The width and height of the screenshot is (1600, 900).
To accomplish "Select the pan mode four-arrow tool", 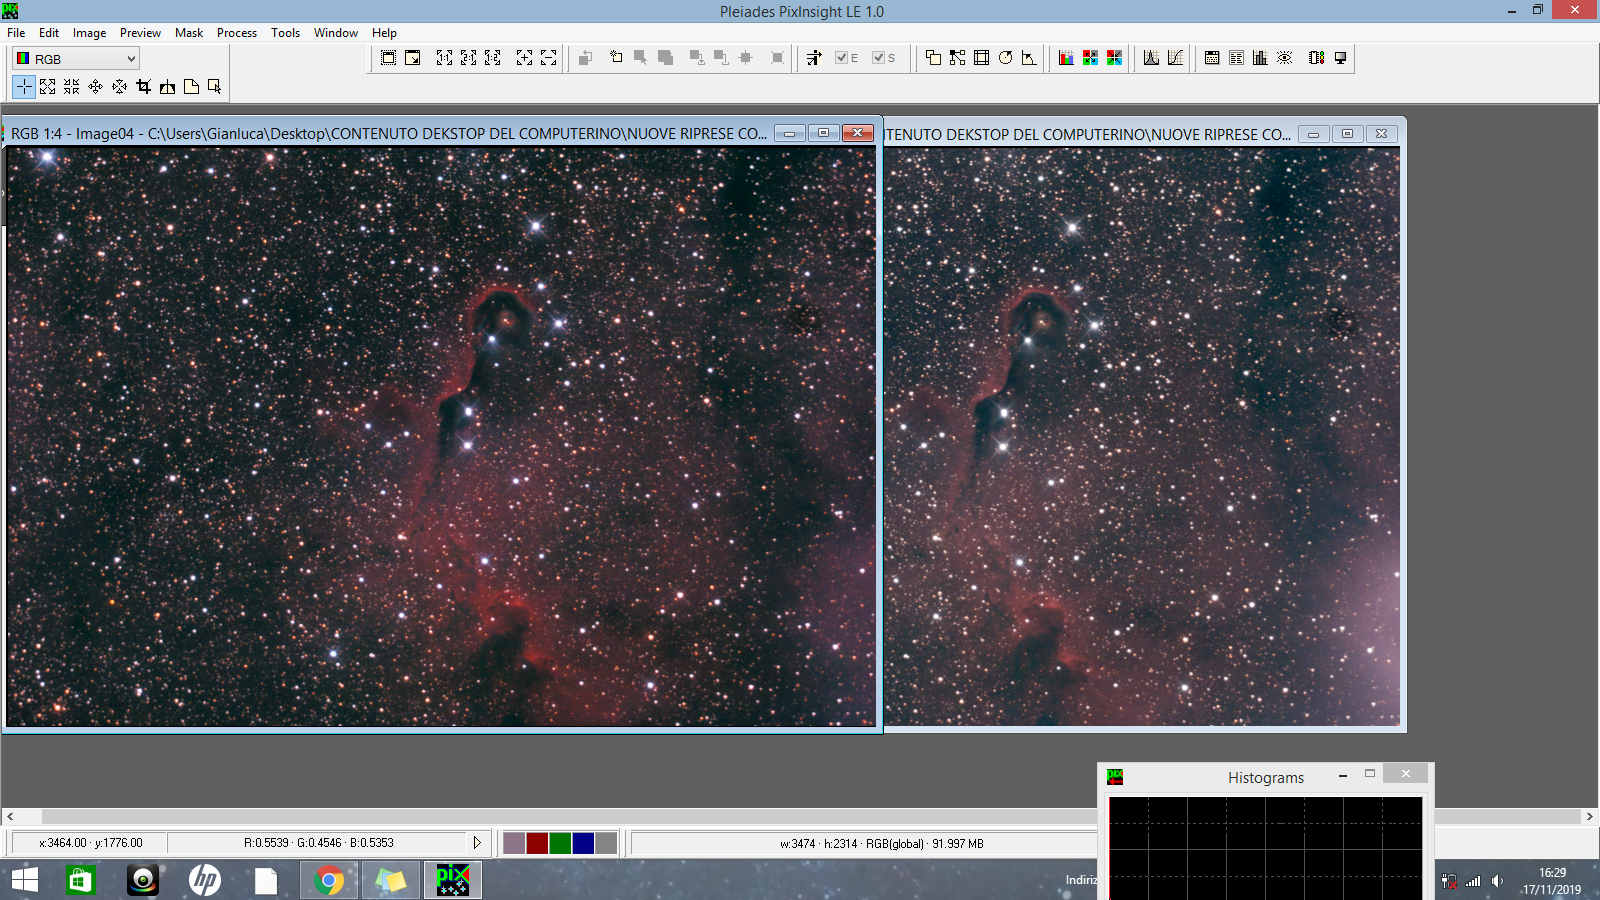I will [95, 87].
